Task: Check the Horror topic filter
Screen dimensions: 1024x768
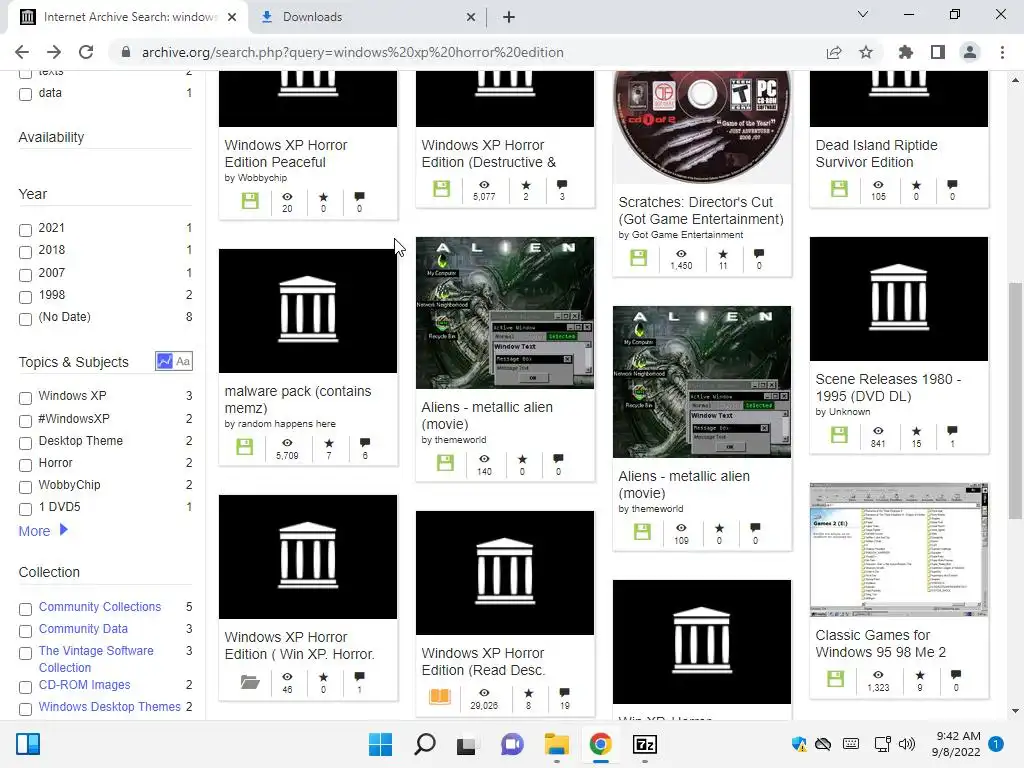Action: pos(25,465)
